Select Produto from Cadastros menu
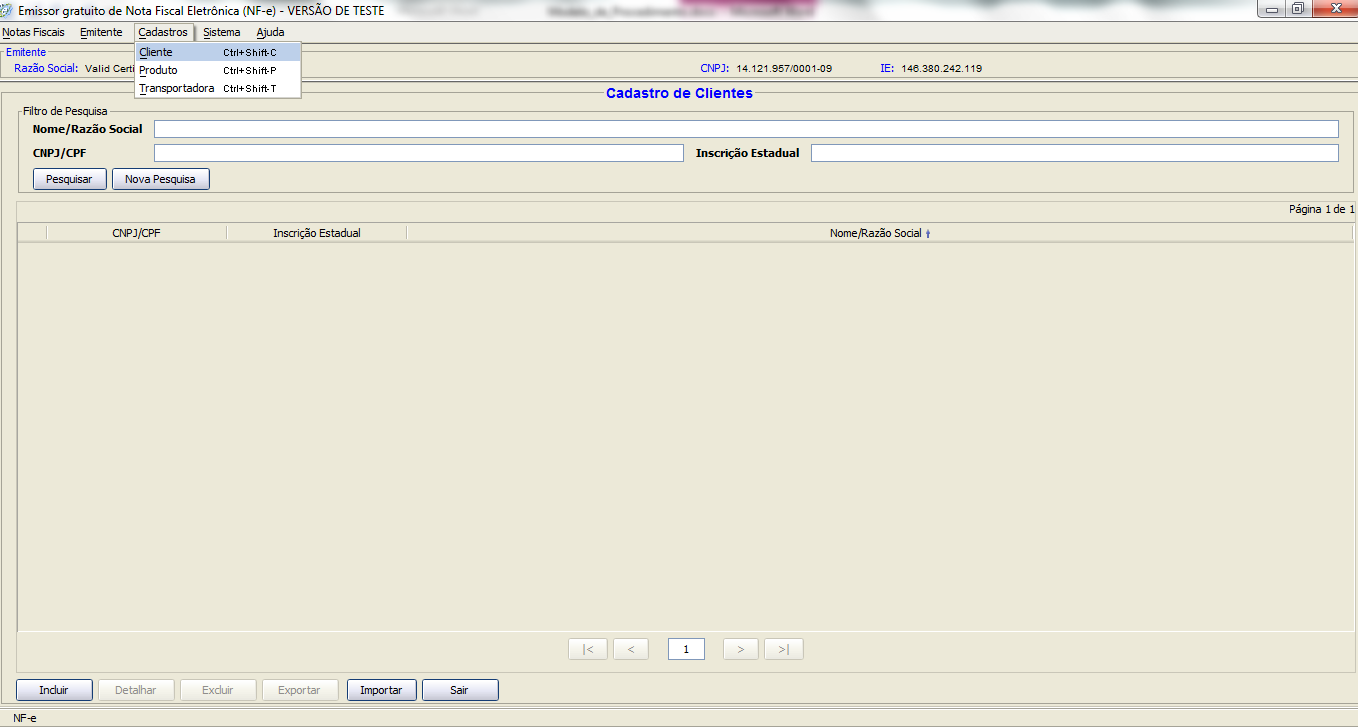This screenshot has height=728, width=1358. click(218, 70)
